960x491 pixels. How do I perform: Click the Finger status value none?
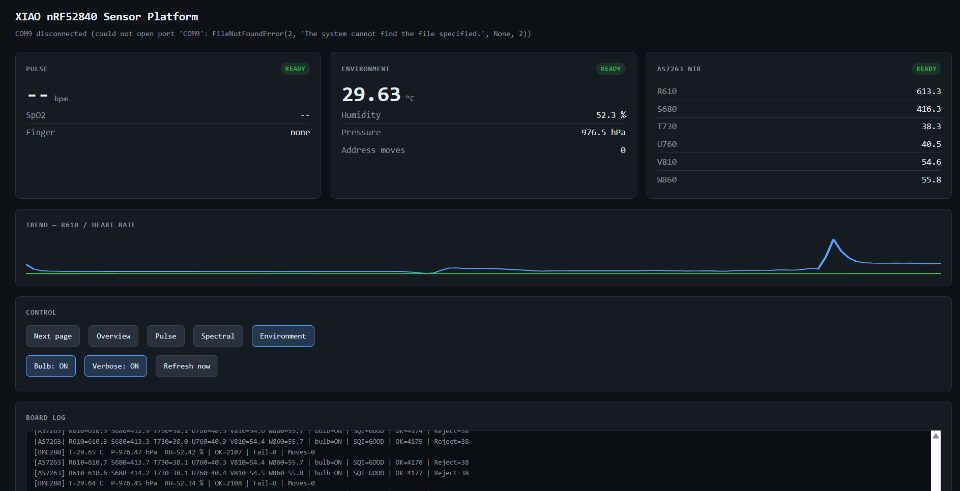tap(300, 132)
